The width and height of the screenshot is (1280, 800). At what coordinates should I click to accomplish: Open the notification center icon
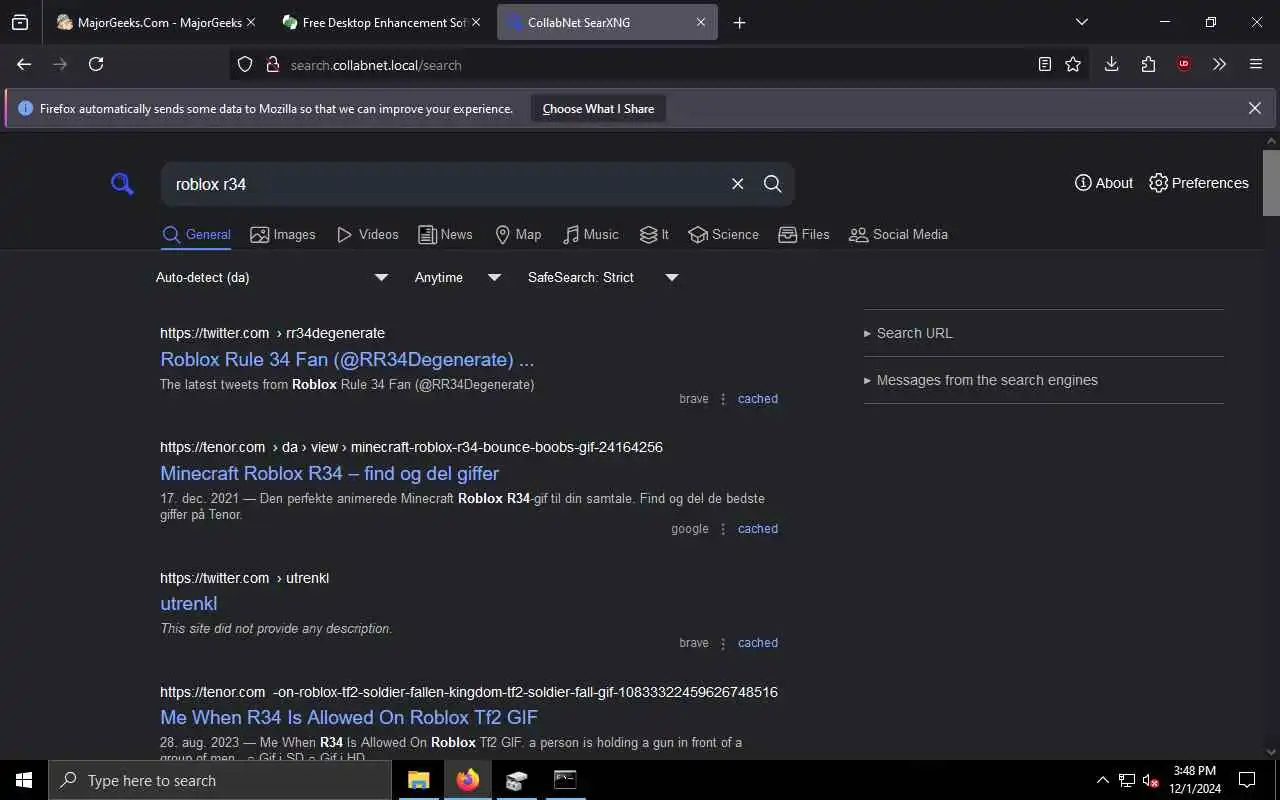[1247, 780]
